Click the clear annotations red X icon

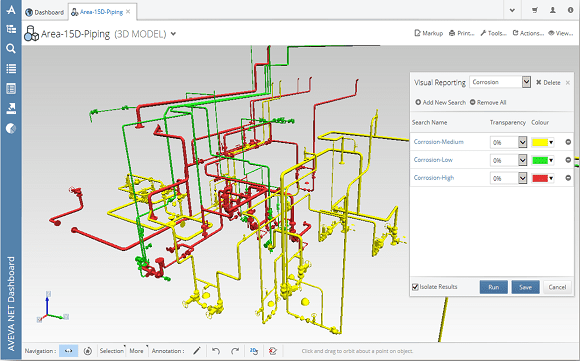pos(273,351)
